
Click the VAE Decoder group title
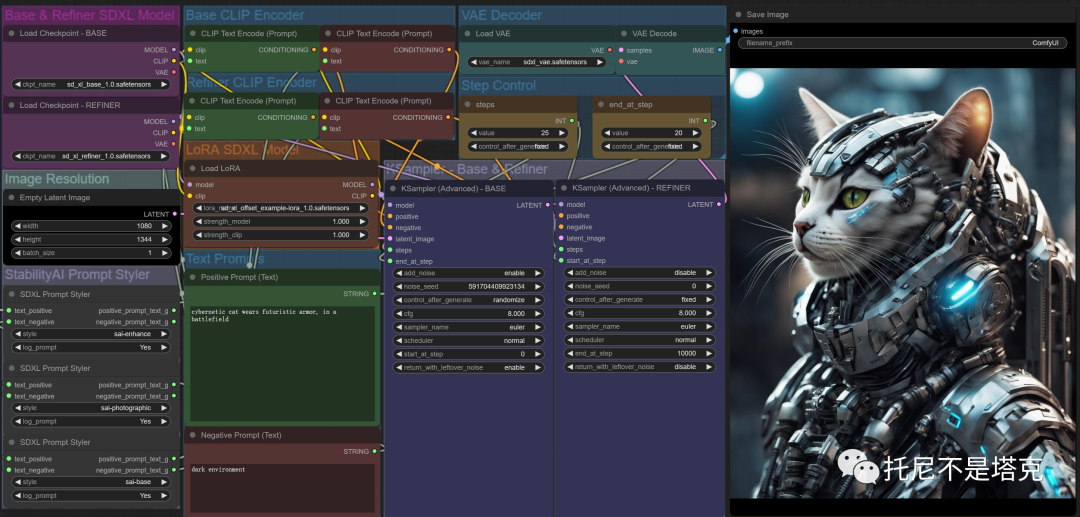(x=501, y=15)
